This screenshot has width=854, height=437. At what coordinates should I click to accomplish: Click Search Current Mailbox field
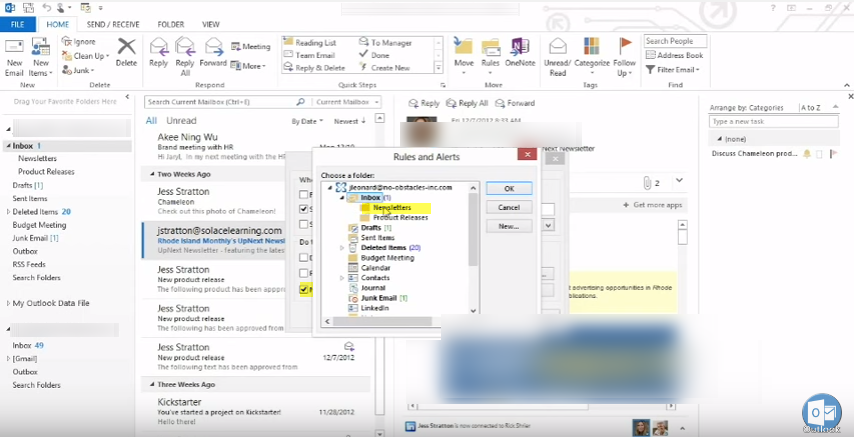point(227,102)
